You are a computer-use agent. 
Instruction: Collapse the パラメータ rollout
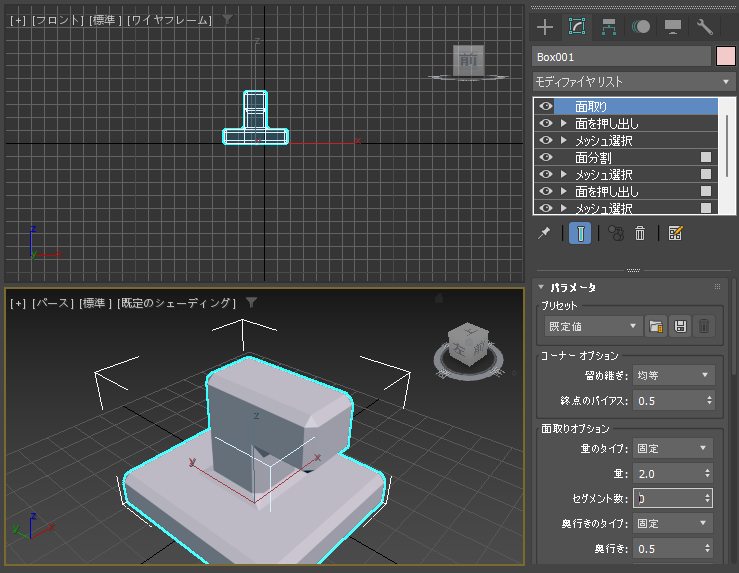pyautogui.click(x=541, y=287)
